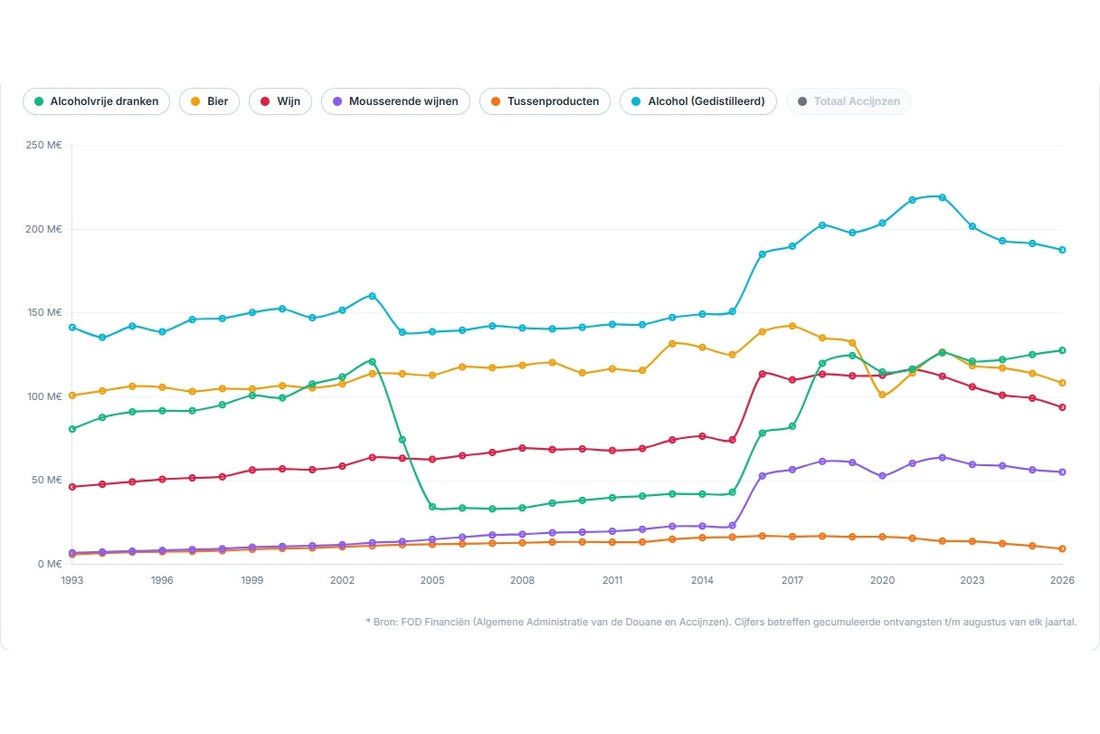Toggle the Alcoholvrije dranken legend series
1100x734 pixels.
96,101
